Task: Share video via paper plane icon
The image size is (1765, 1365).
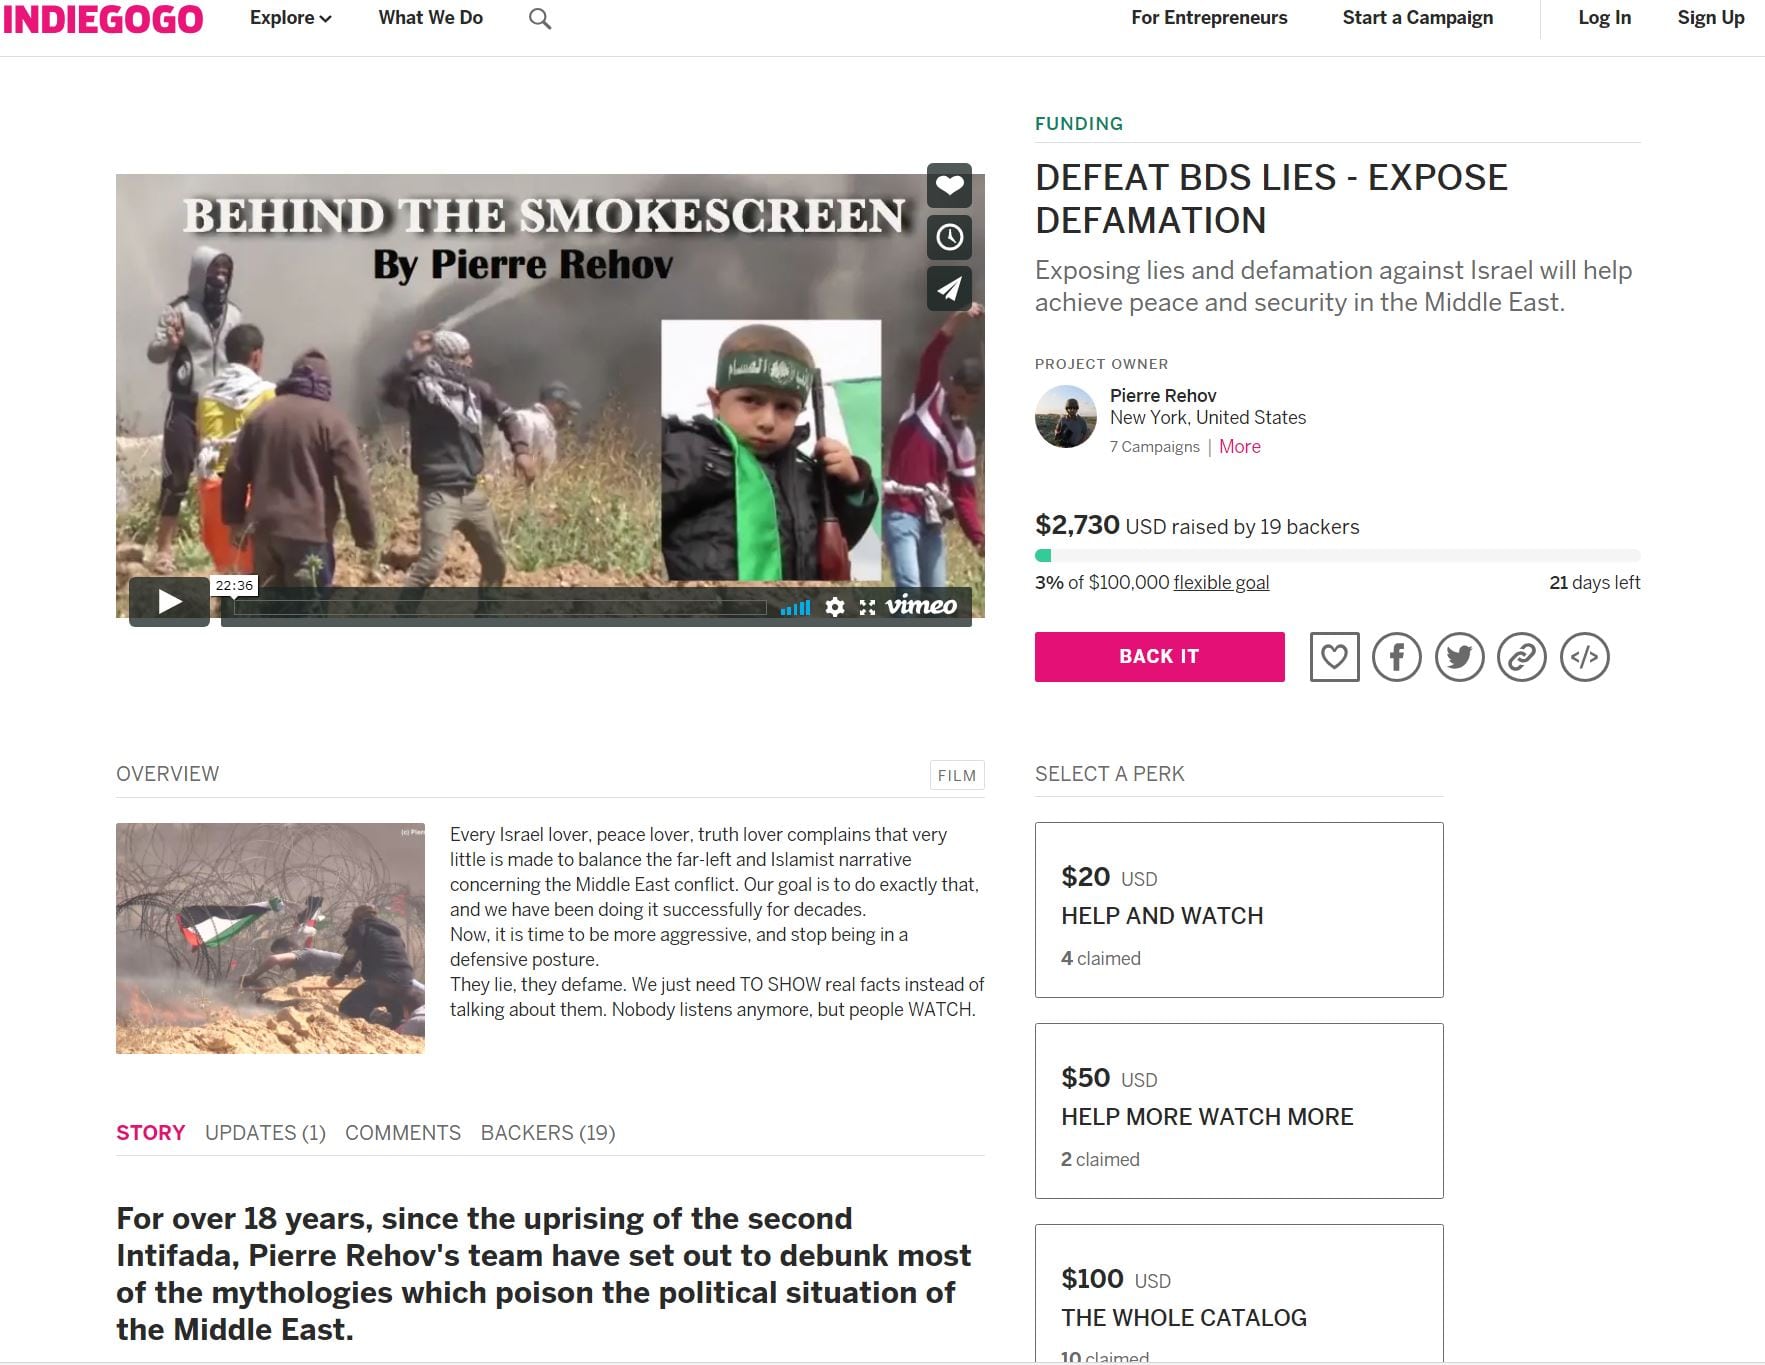Action: pyautogui.click(x=949, y=289)
